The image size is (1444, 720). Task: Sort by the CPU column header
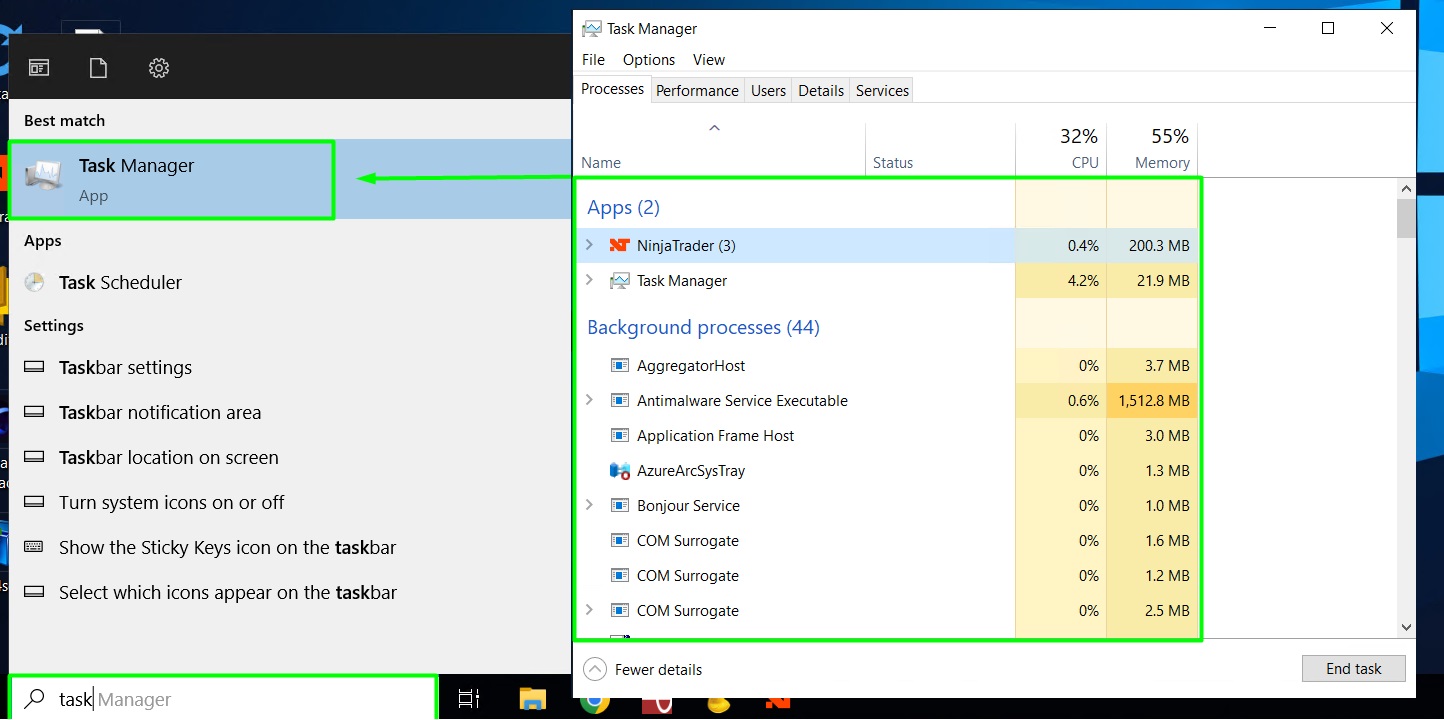click(1061, 148)
